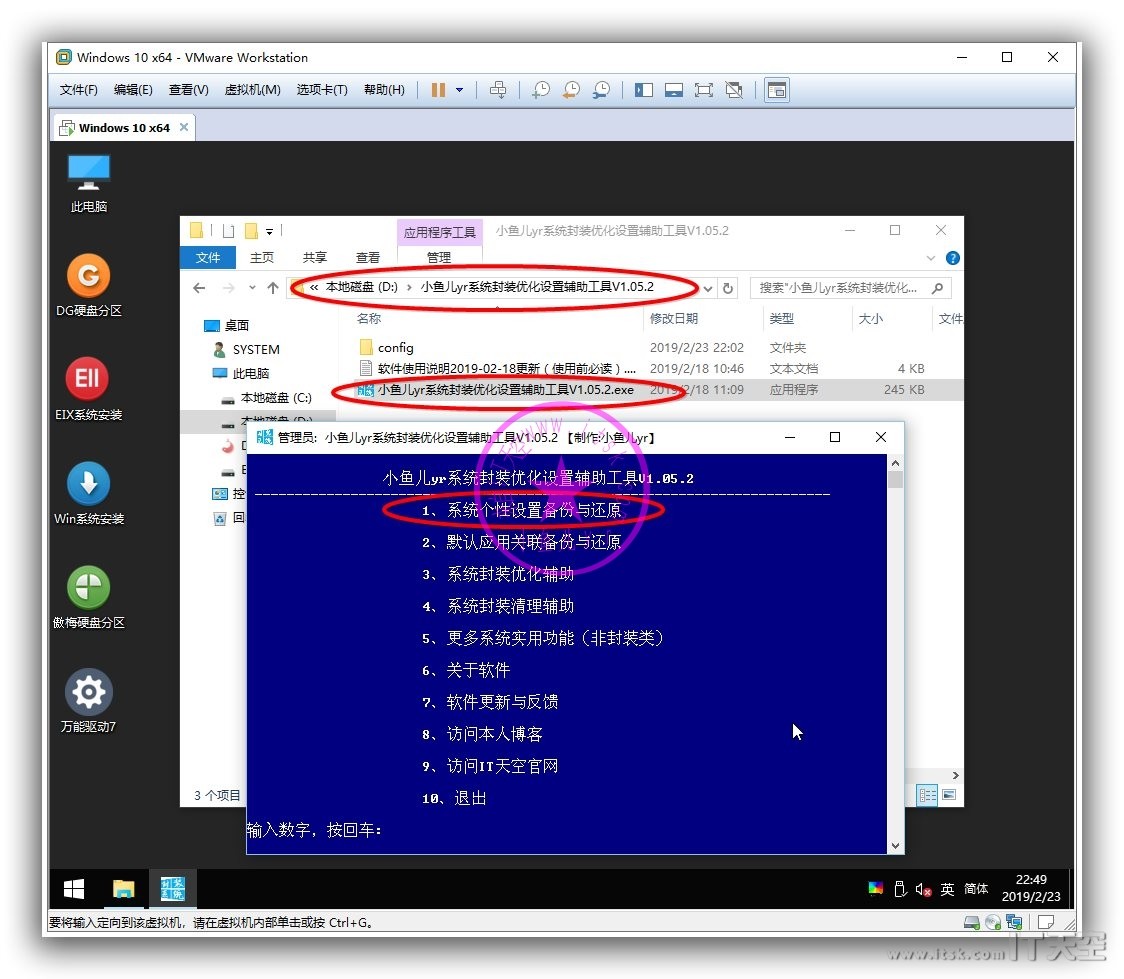Click the Send Ctrl+Alt+Del toolbar icon
Screen dimensions: 1124x979
click(497, 90)
